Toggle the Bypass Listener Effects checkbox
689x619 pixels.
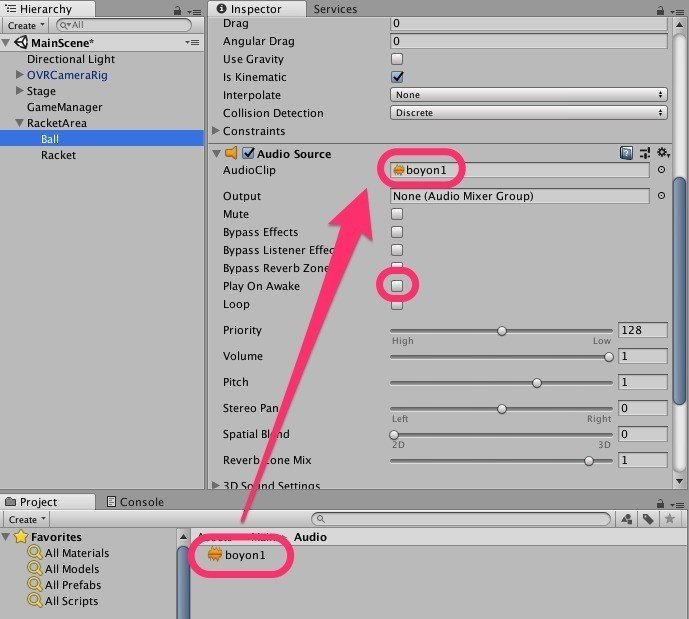tap(397, 250)
